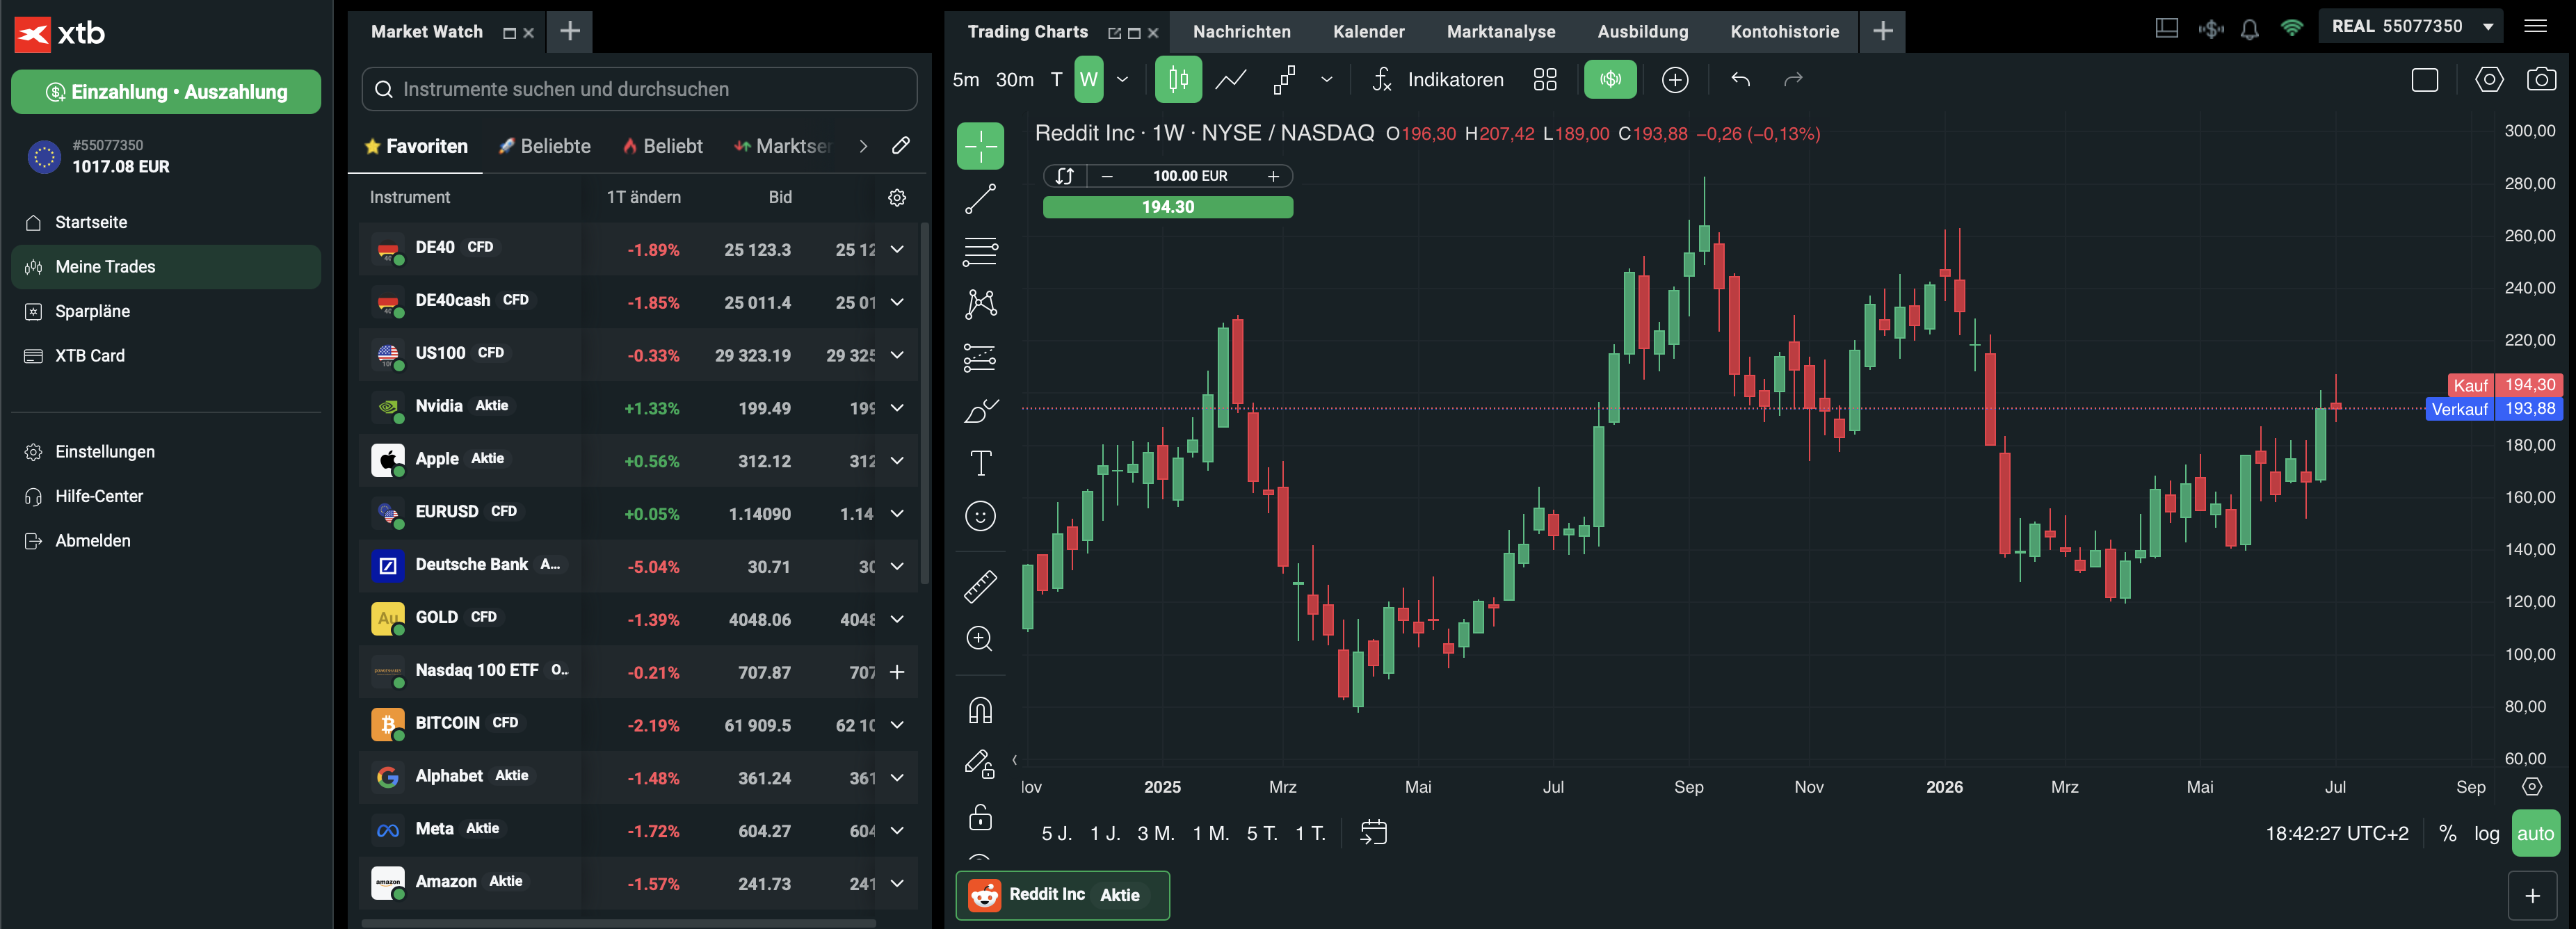The height and width of the screenshot is (929, 2576).
Task: Show more watchlist tabs chevron
Action: point(862,146)
